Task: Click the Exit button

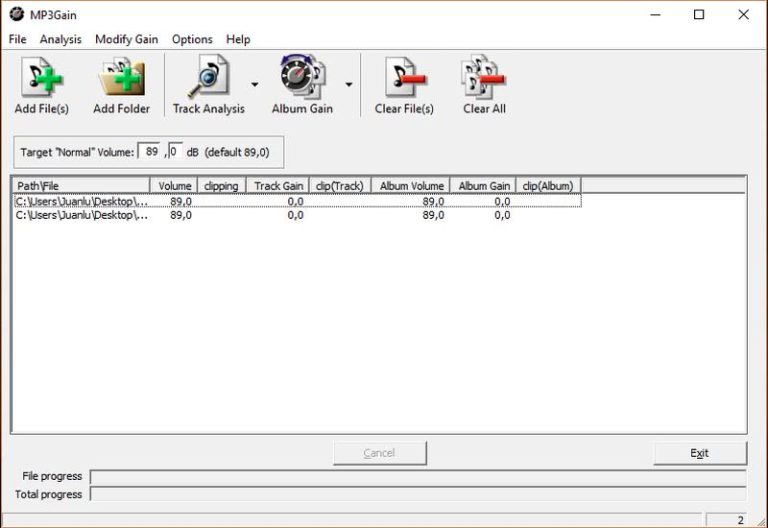Action: [700, 453]
